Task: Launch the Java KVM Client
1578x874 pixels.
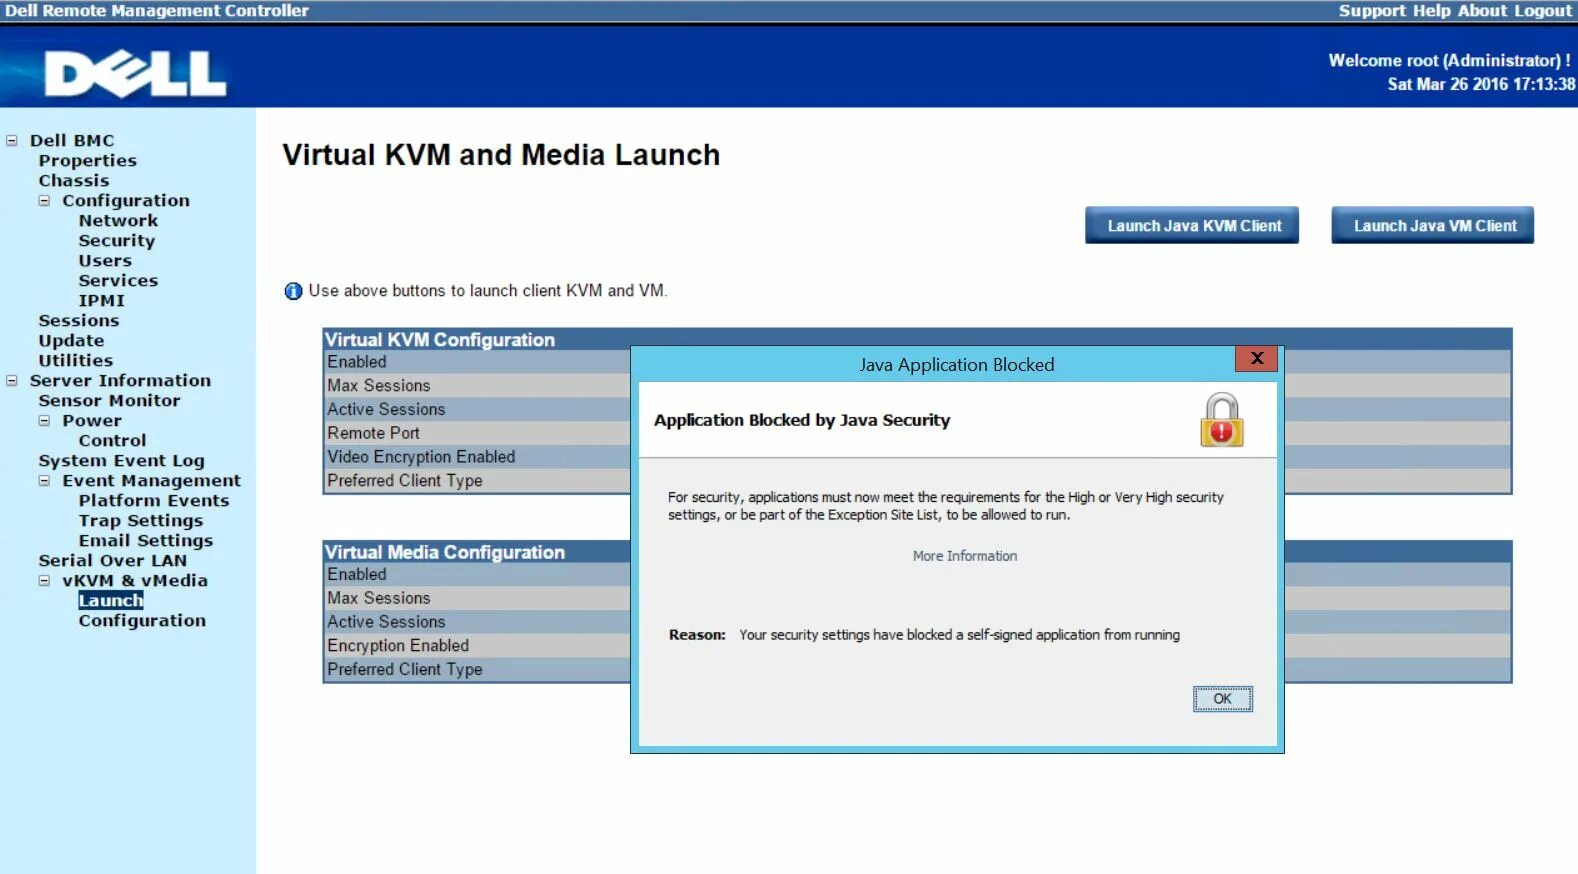Action: pyautogui.click(x=1192, y=225)
